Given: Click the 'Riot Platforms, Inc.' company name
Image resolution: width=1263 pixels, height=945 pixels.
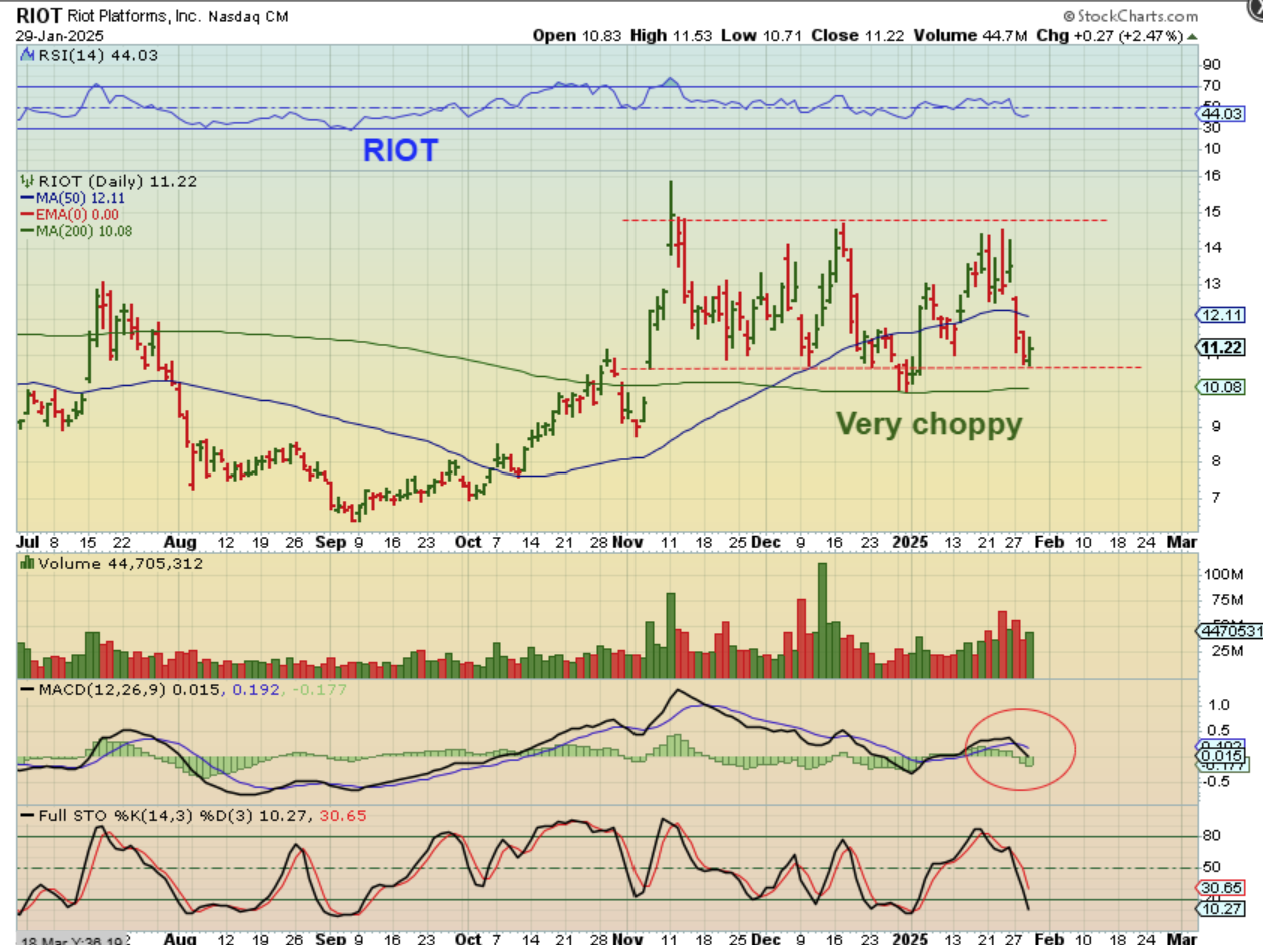Looking at the screenshot, I should tap(136, 17).
